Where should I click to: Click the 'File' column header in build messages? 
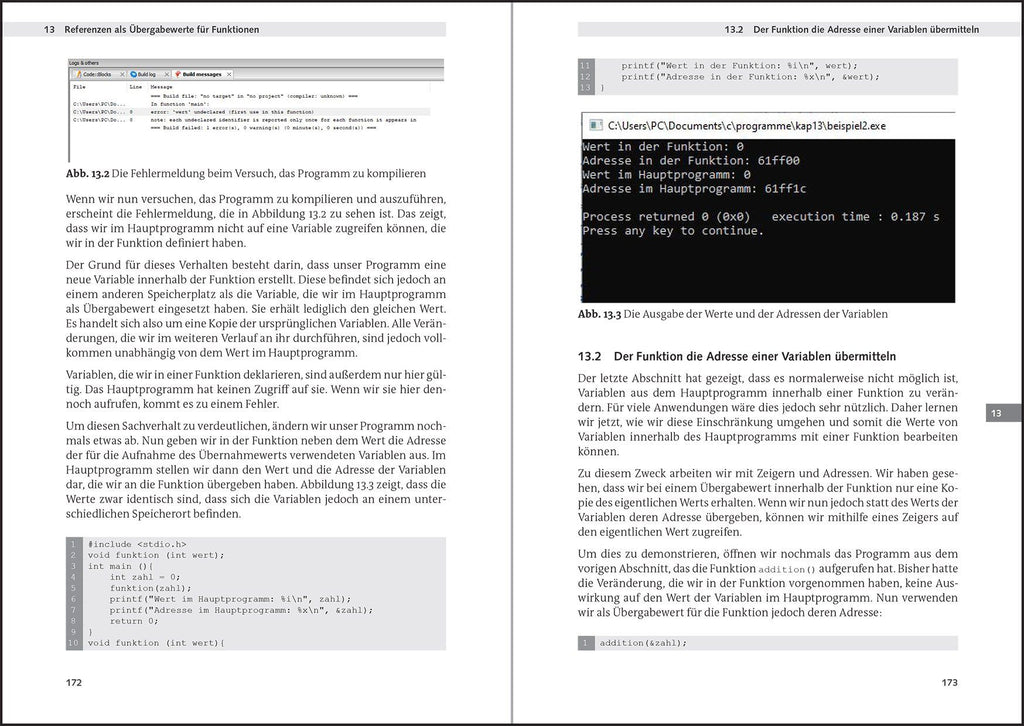79,87
